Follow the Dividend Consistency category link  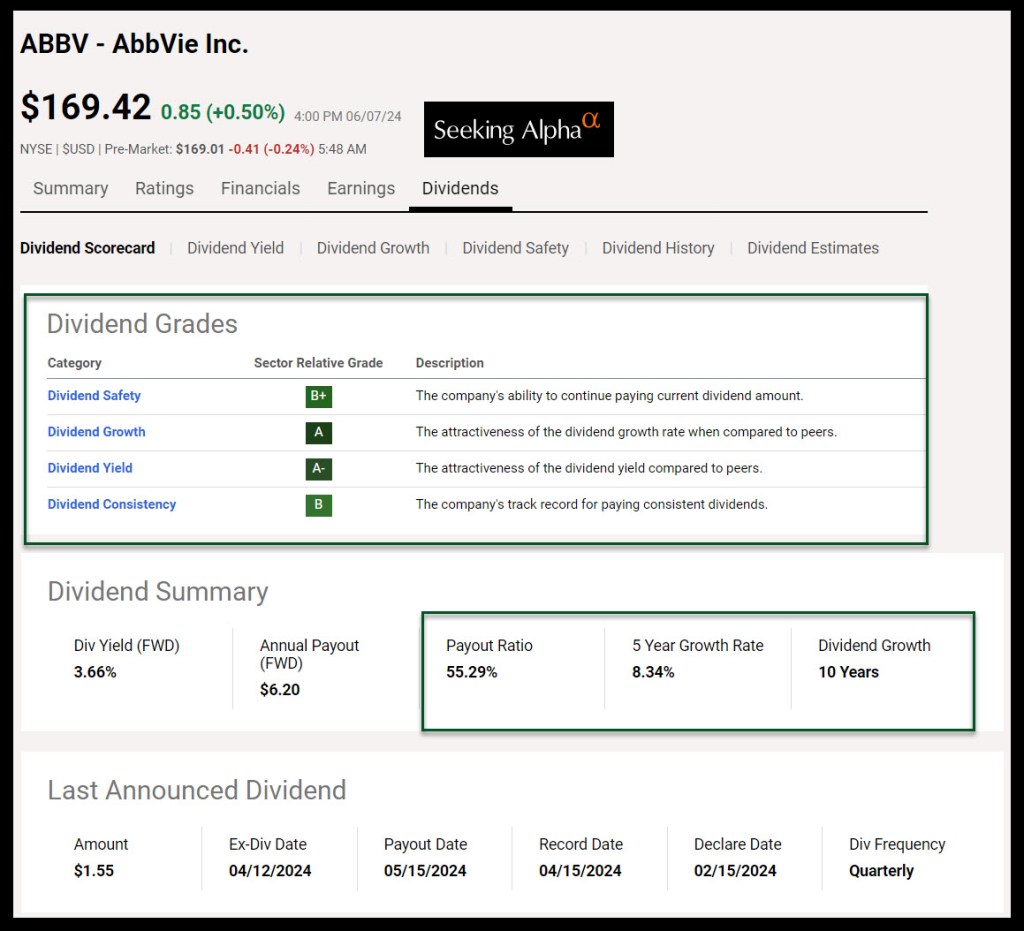coord(111,505)
